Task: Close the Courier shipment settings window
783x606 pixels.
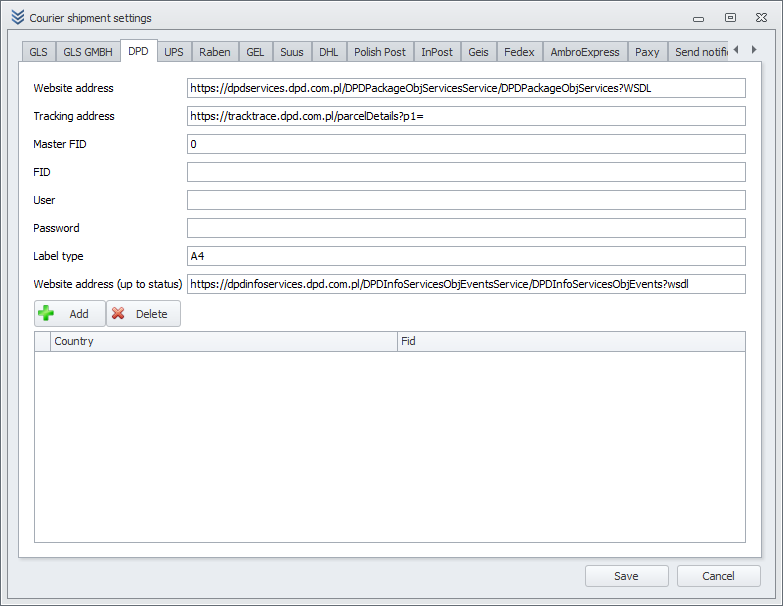Action: coord(761,18)
